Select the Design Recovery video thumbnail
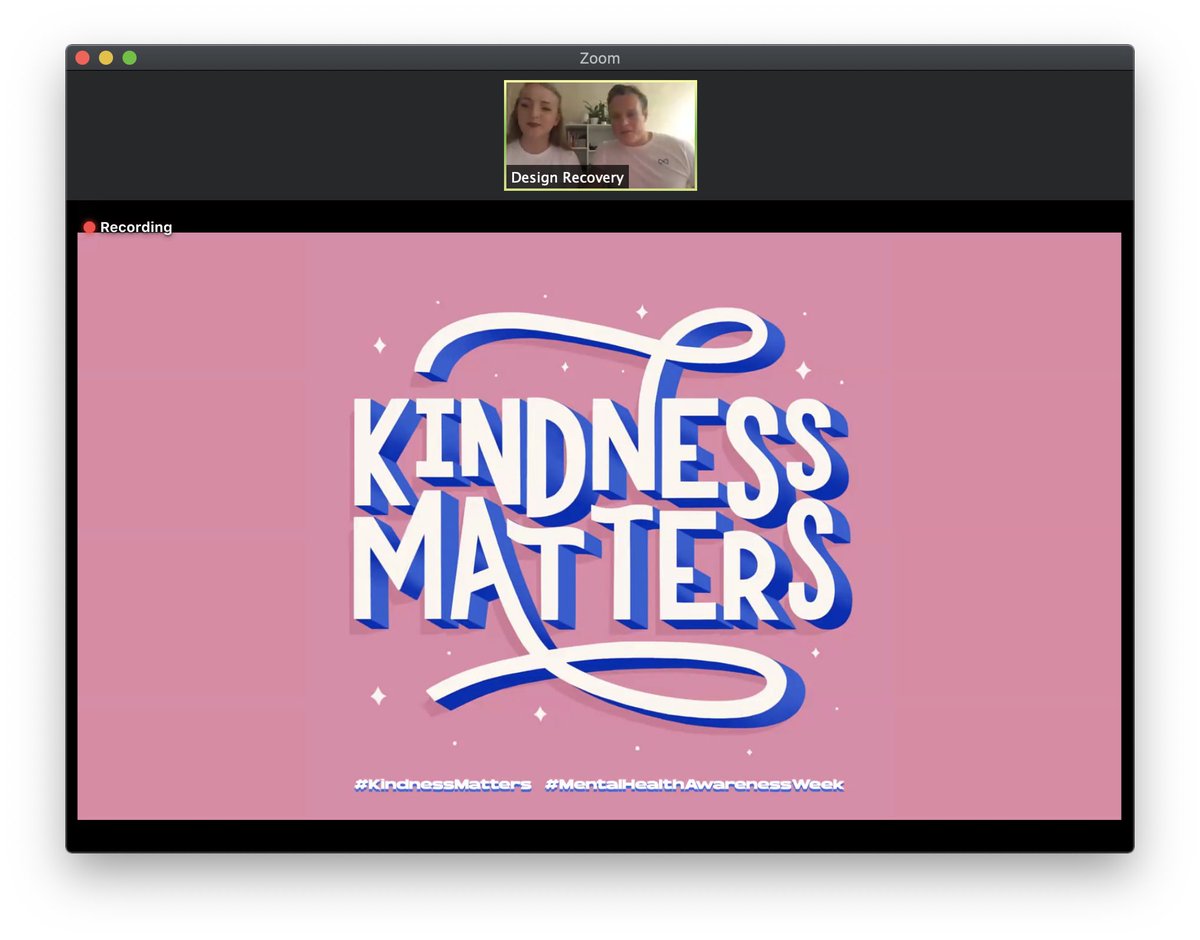This screenshot has height=940, width=1200. 600,135
